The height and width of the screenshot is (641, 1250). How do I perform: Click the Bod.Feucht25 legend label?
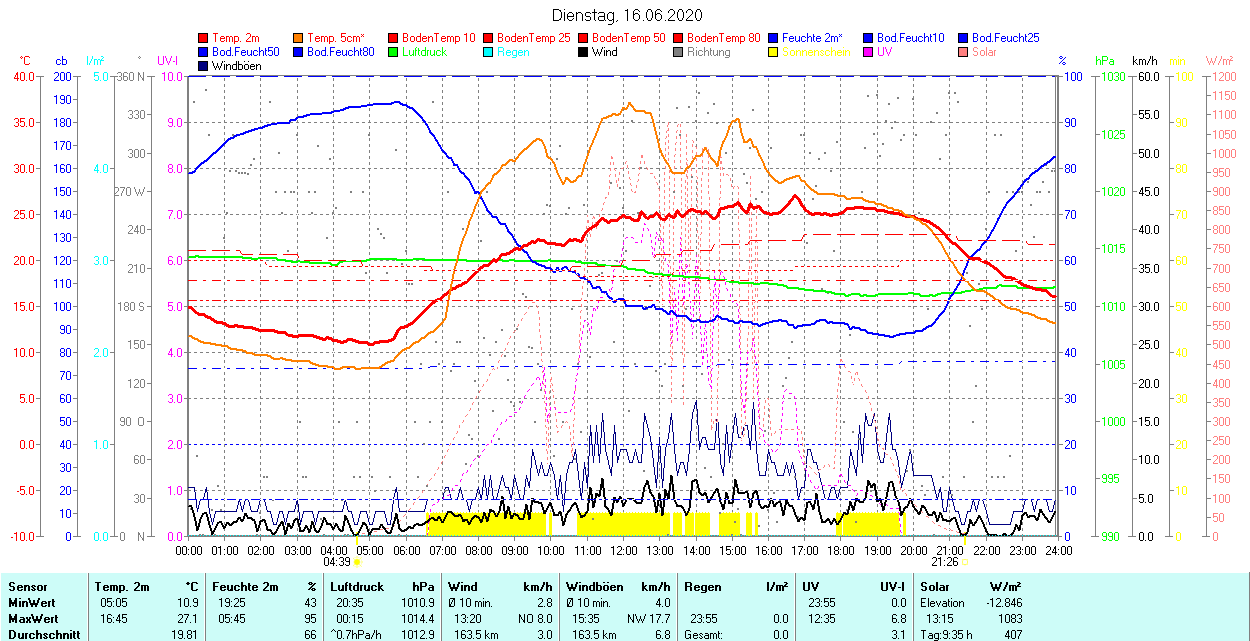tap(1005, 38)
